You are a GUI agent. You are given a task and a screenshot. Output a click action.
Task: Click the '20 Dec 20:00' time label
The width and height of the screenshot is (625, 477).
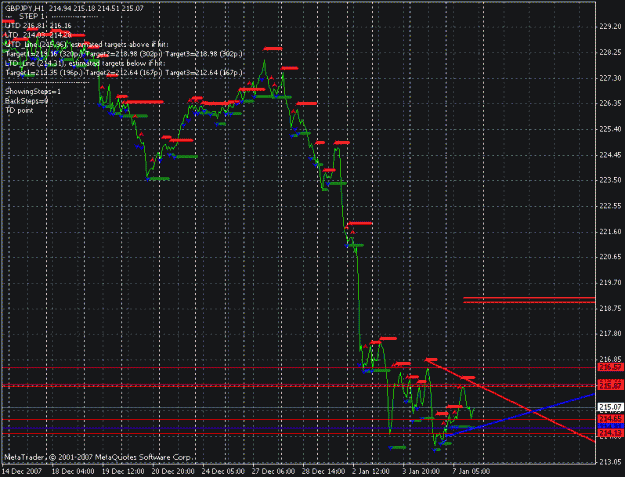(173, 471)
